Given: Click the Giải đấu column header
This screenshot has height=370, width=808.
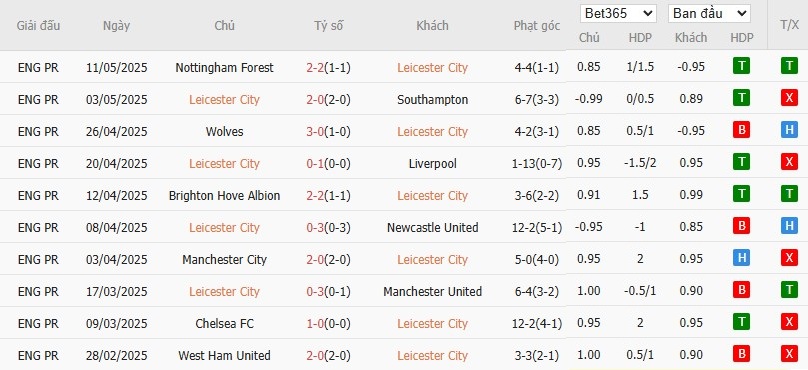Looking at the screenshot, I should pos(38,26).
